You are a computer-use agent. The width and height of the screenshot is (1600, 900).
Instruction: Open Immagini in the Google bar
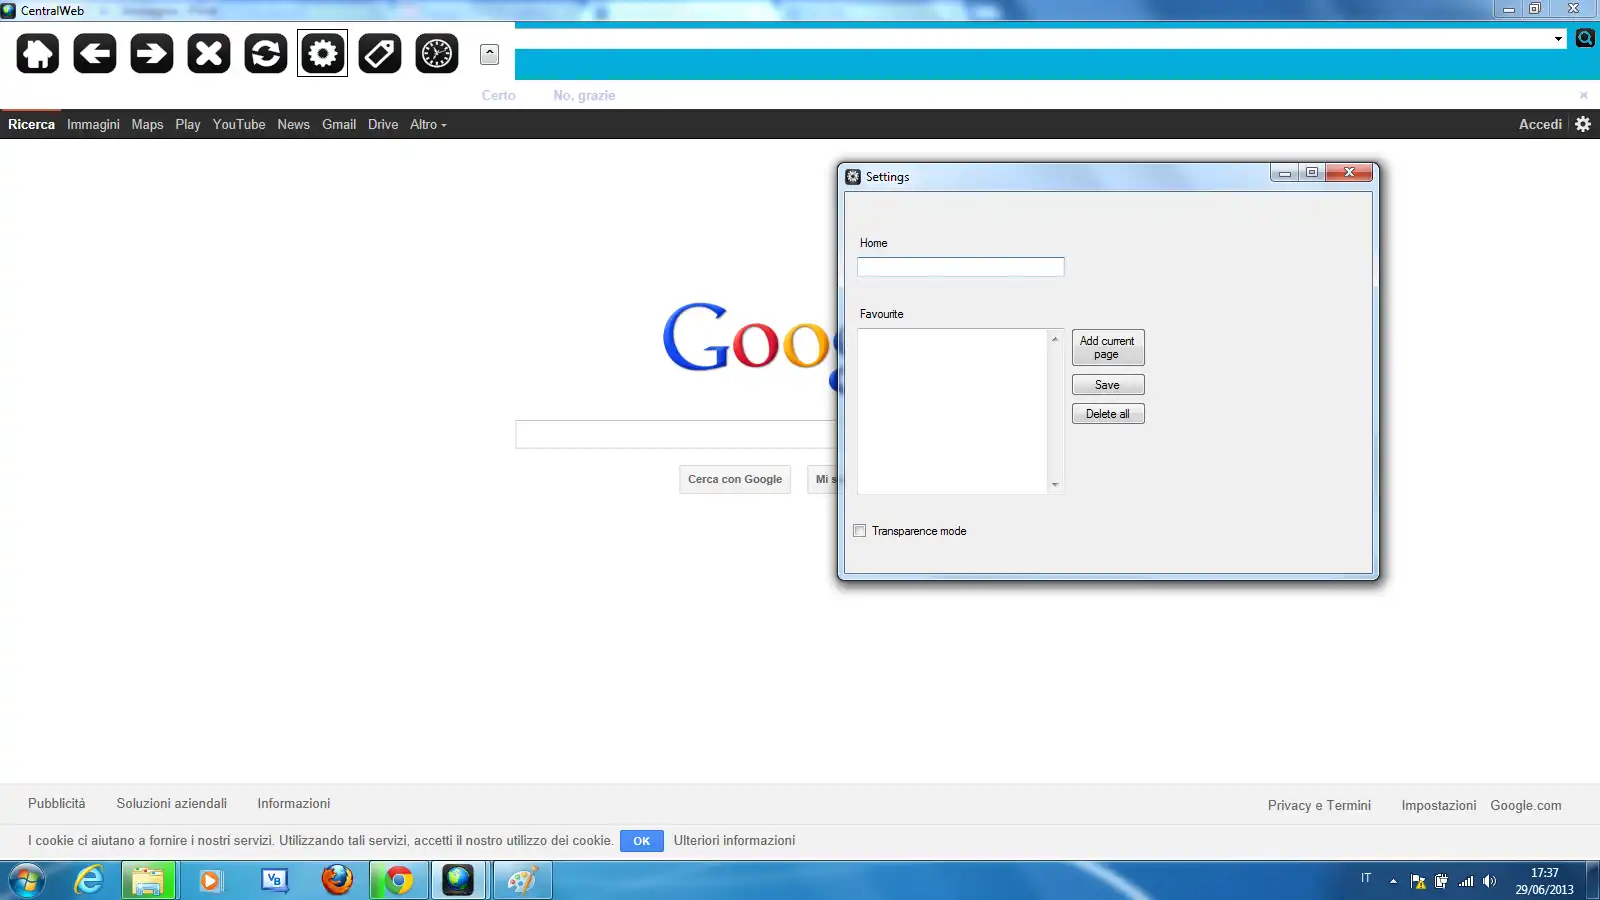point(93,124)
